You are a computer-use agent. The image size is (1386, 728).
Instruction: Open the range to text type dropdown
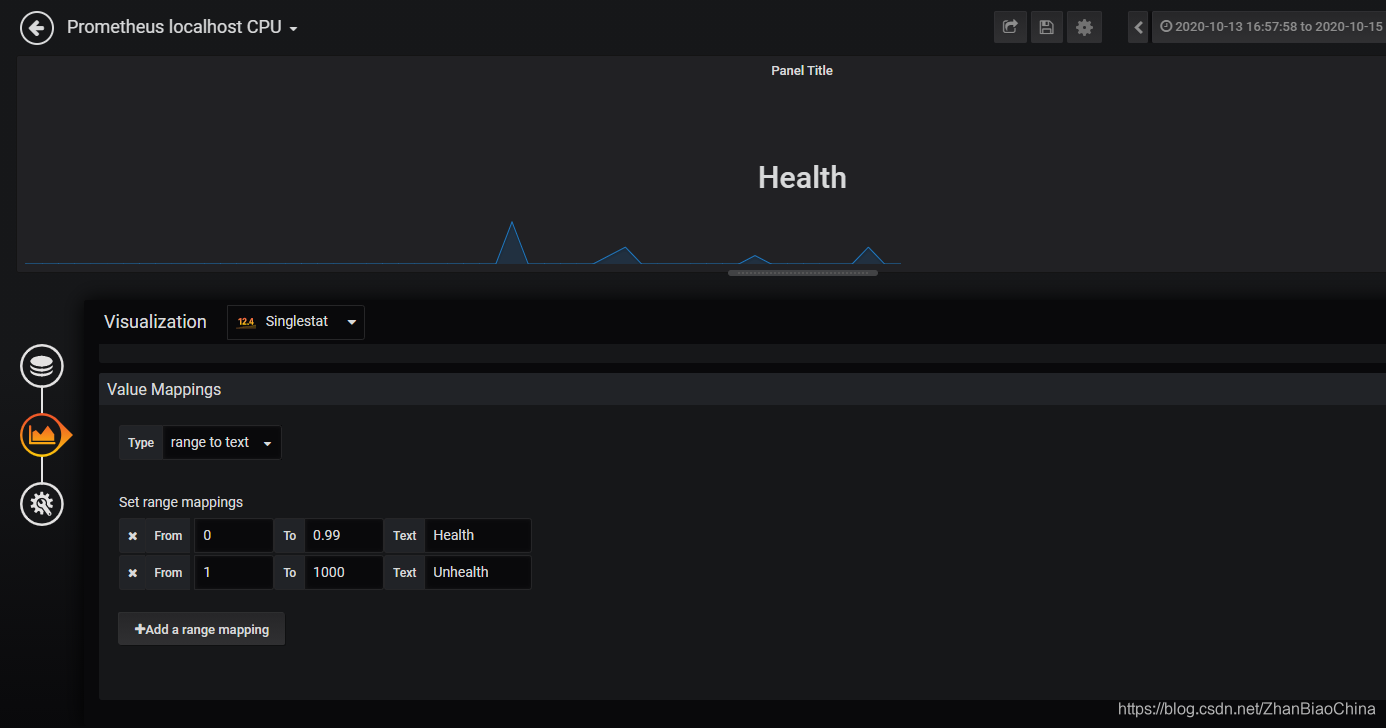(x=222, y=442)
